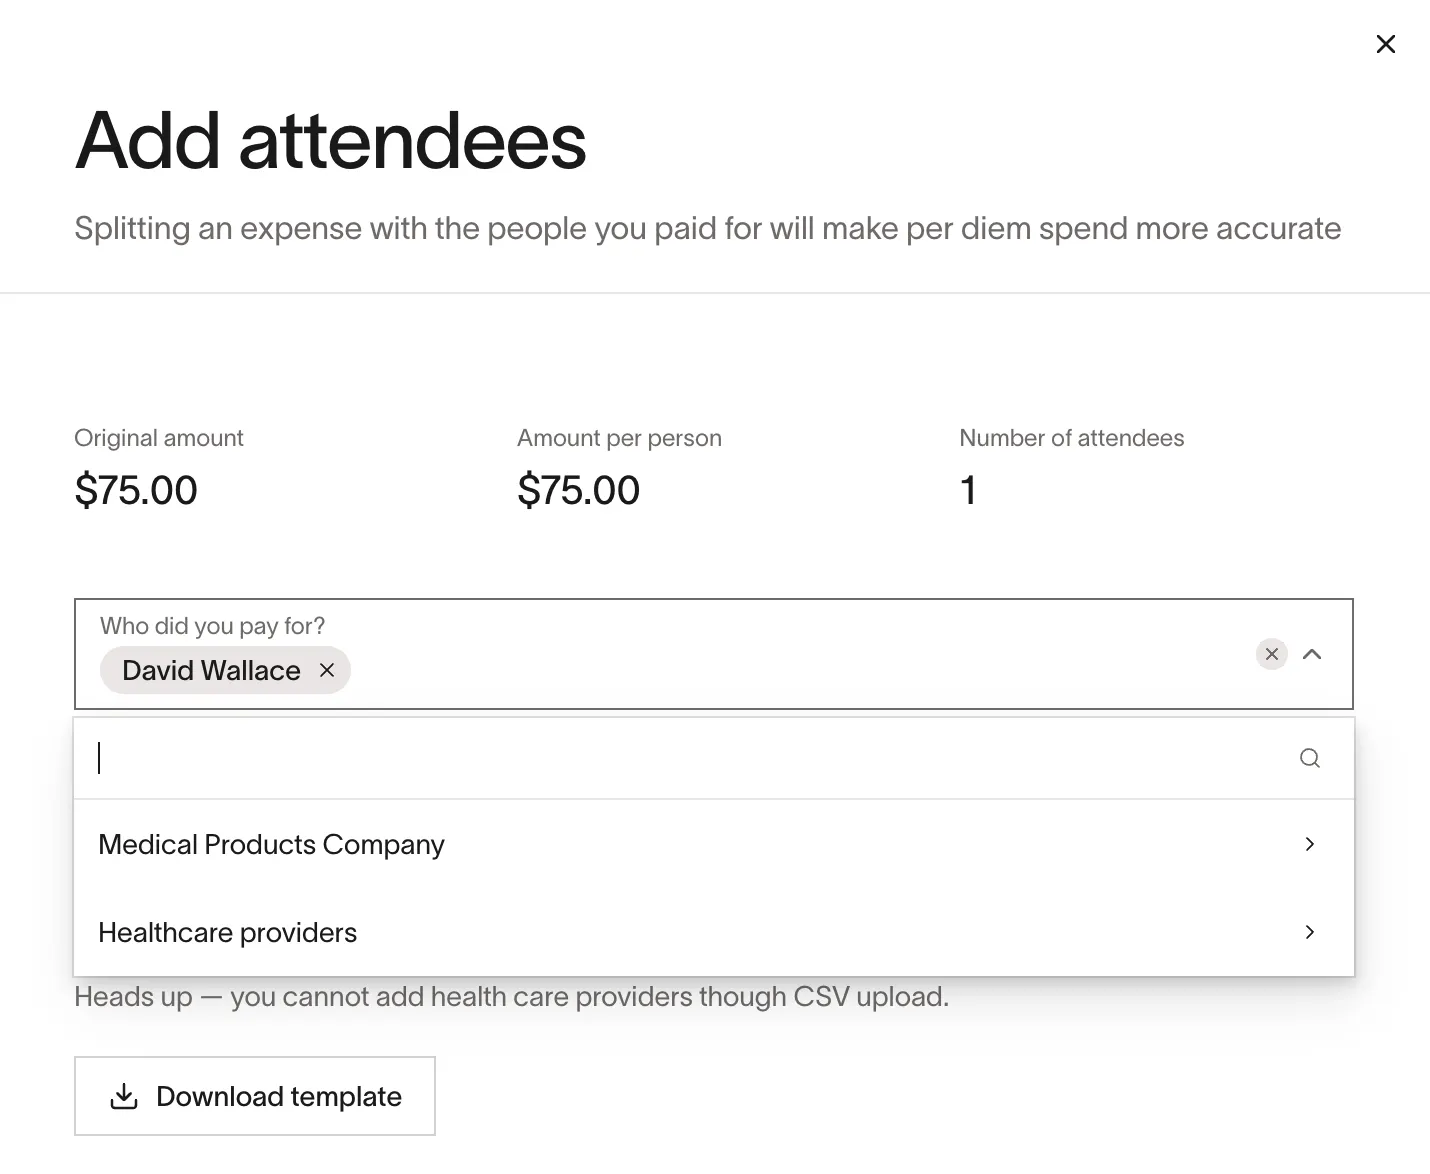Open Medical Products Company submenu

pyautogui.click(x=714, y=844)
